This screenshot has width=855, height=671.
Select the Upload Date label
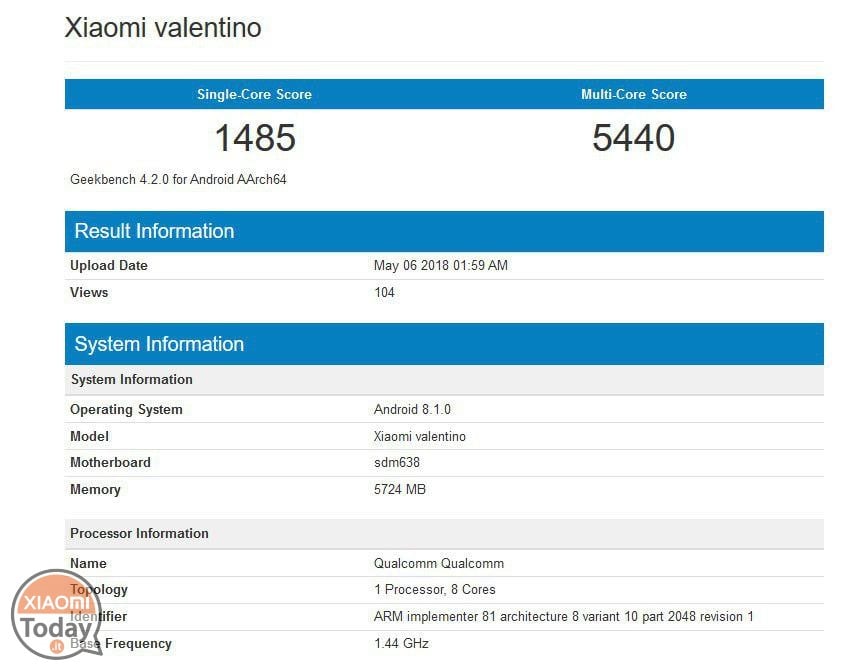(109, 265)
